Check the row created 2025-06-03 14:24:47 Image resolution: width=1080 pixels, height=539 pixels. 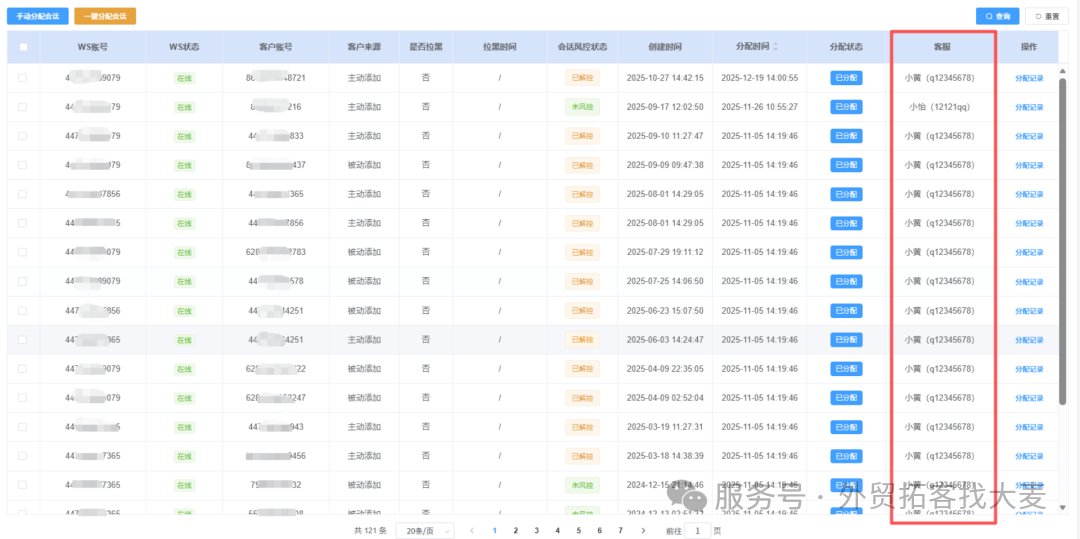click(23, 339)
